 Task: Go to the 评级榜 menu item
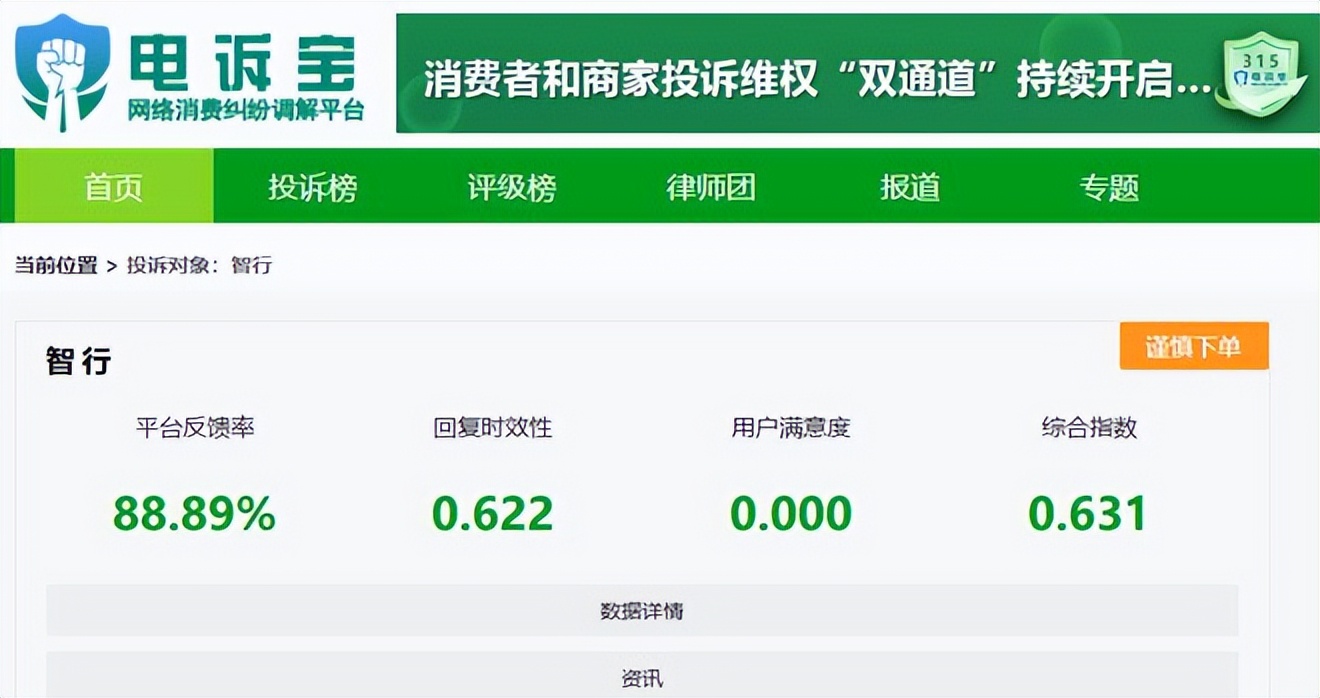coord(512,187)
